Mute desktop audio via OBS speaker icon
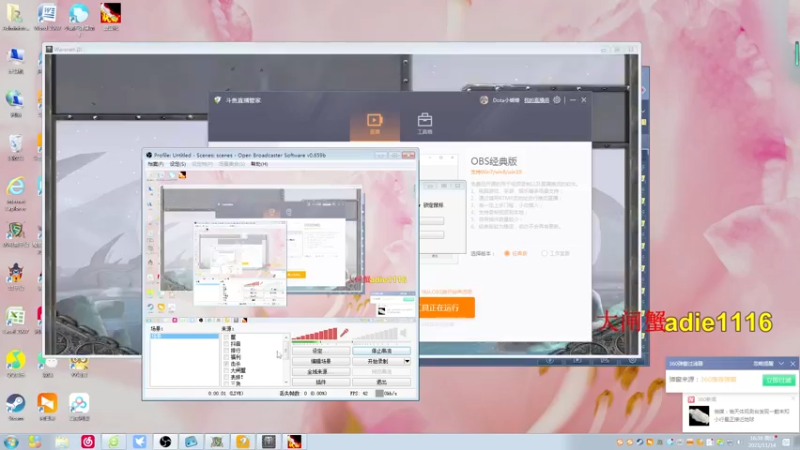This screenshot has height=450, width=800. point(403,333)
